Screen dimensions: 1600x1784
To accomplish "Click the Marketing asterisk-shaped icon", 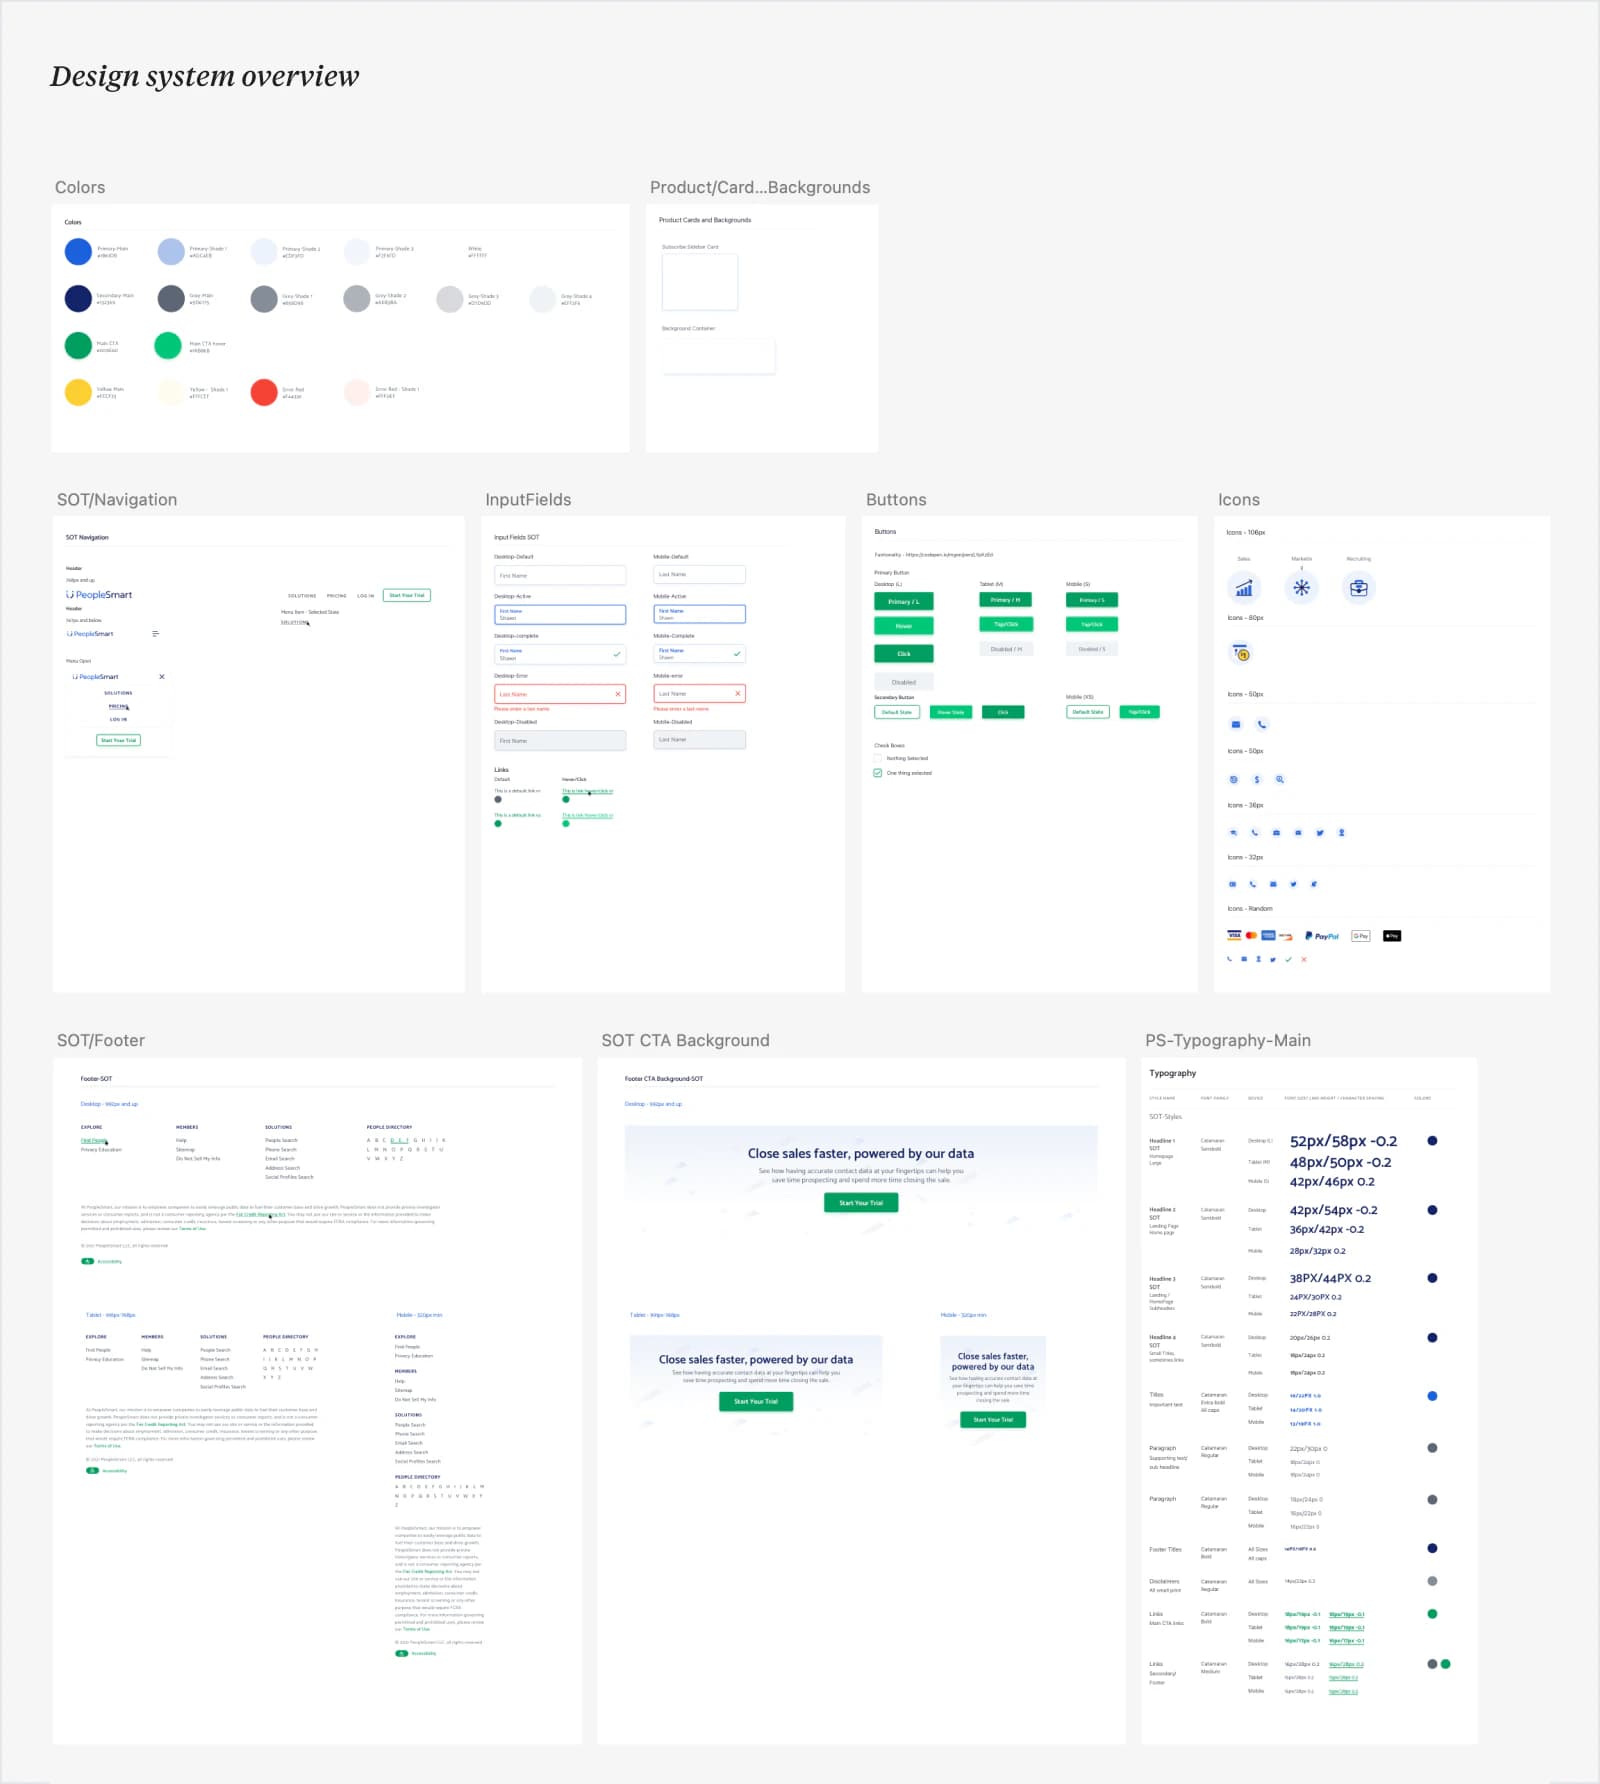I will [x=1301, y=588].
